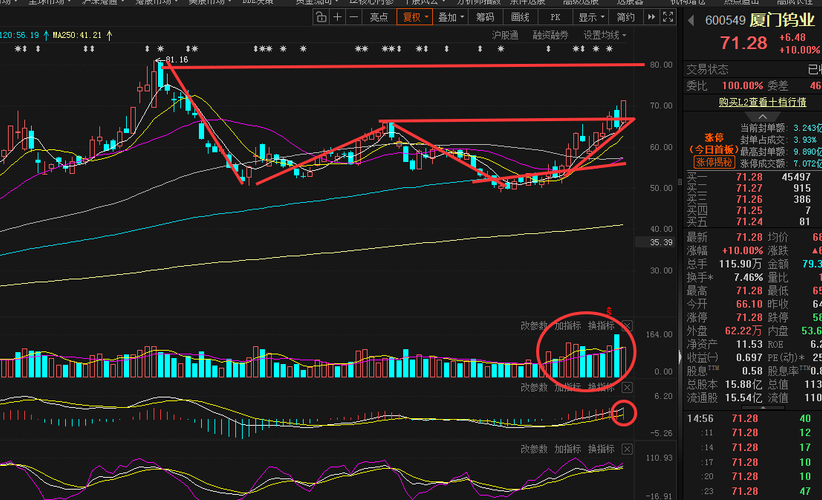
Task: Close the MACD indicator panel
Action: click(x=627, y=387)
